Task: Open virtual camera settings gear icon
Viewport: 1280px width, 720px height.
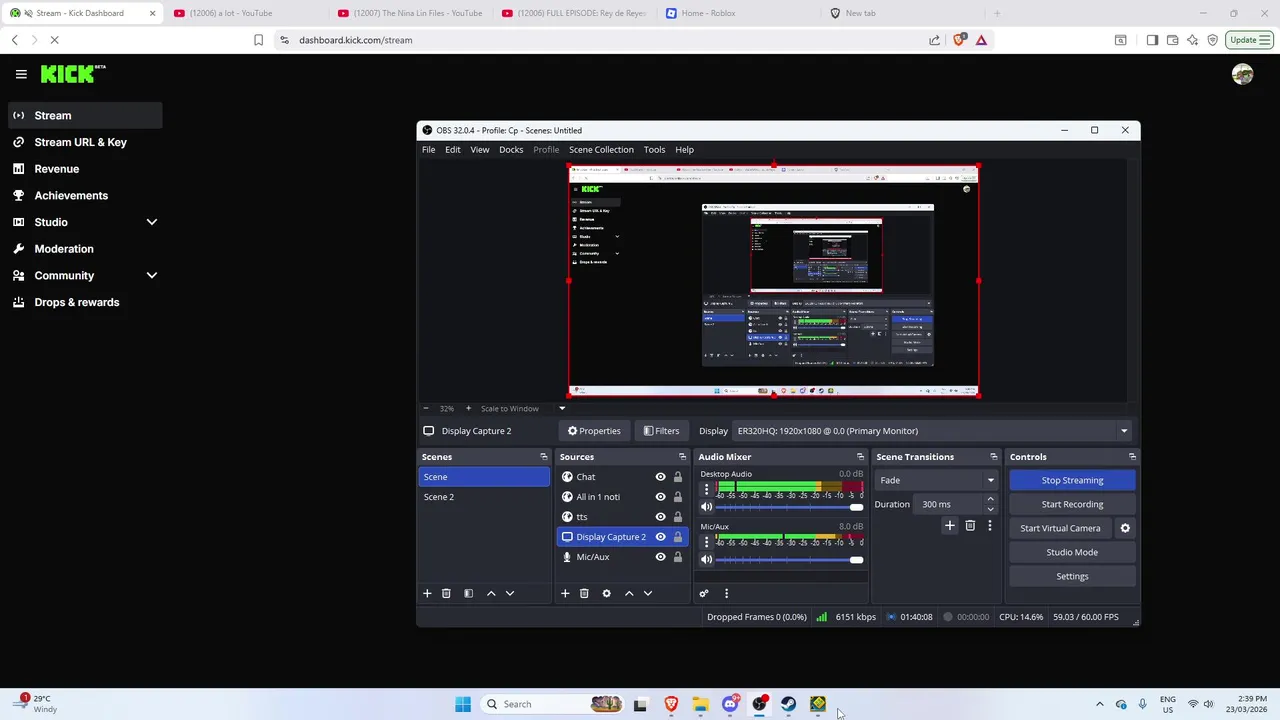Action: click(1125, 528)
